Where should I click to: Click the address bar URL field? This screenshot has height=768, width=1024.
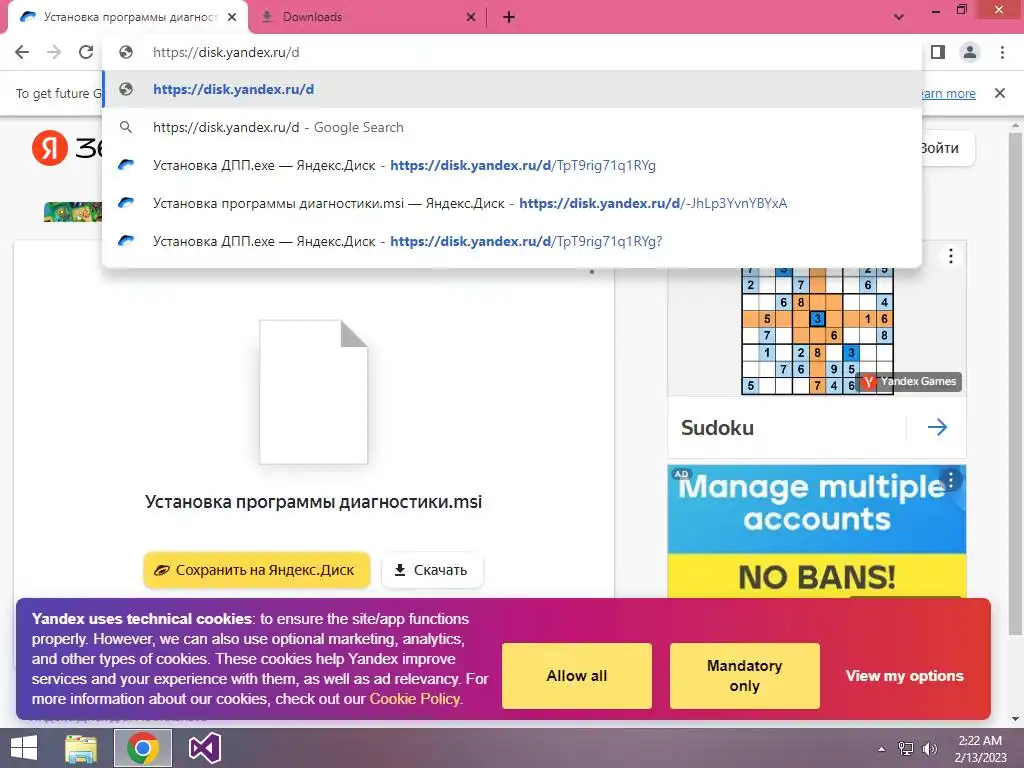point(512,52)
